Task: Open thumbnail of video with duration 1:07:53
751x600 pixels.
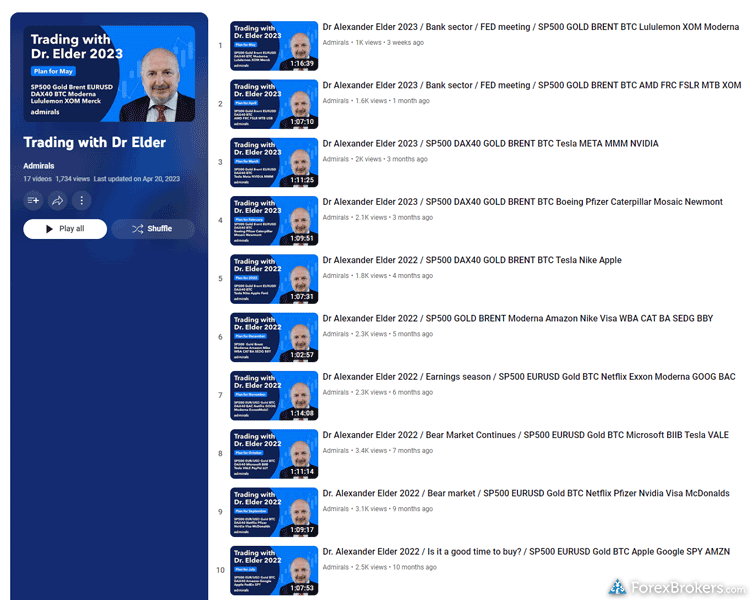Action: pos(274,571)
